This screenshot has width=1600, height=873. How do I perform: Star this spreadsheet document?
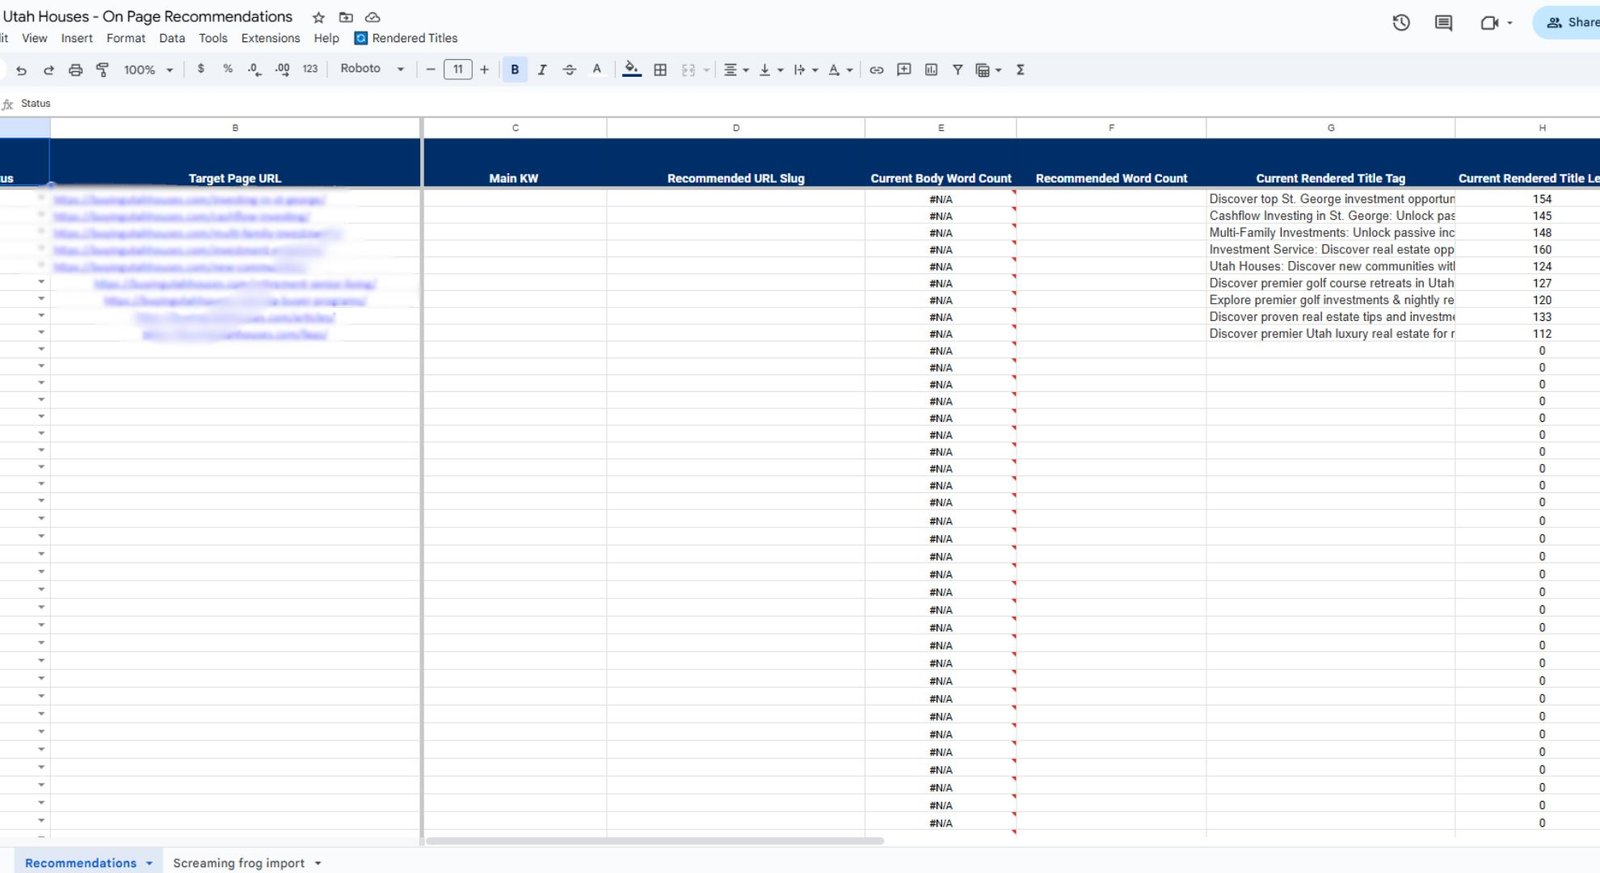point(318,18)
